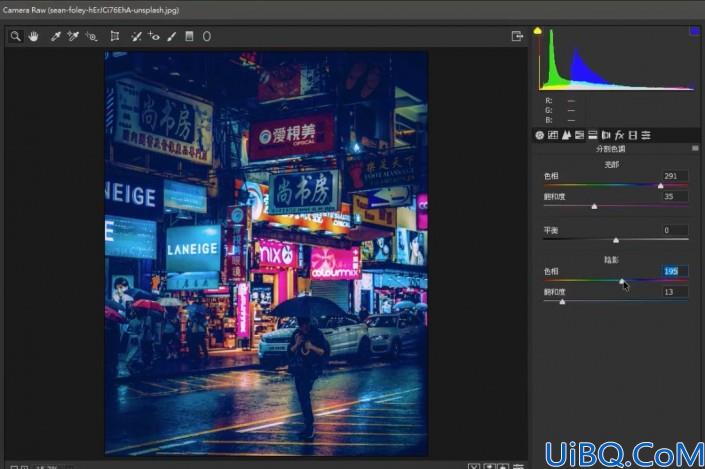
Task: Open the Presets panel tab
Action: pos(646,135)
